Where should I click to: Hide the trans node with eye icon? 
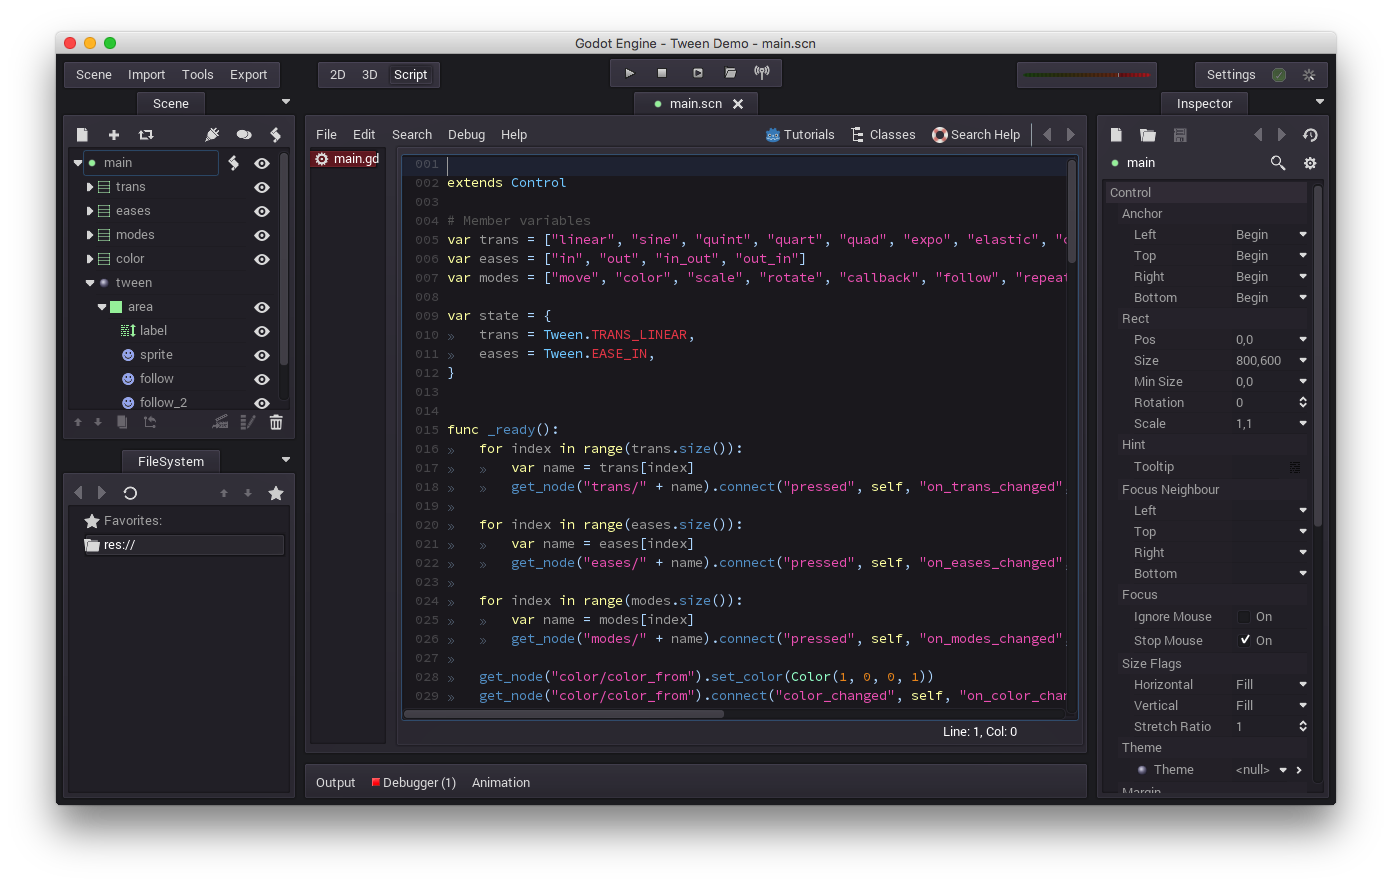pyautogui.click(x=262, y=187)
